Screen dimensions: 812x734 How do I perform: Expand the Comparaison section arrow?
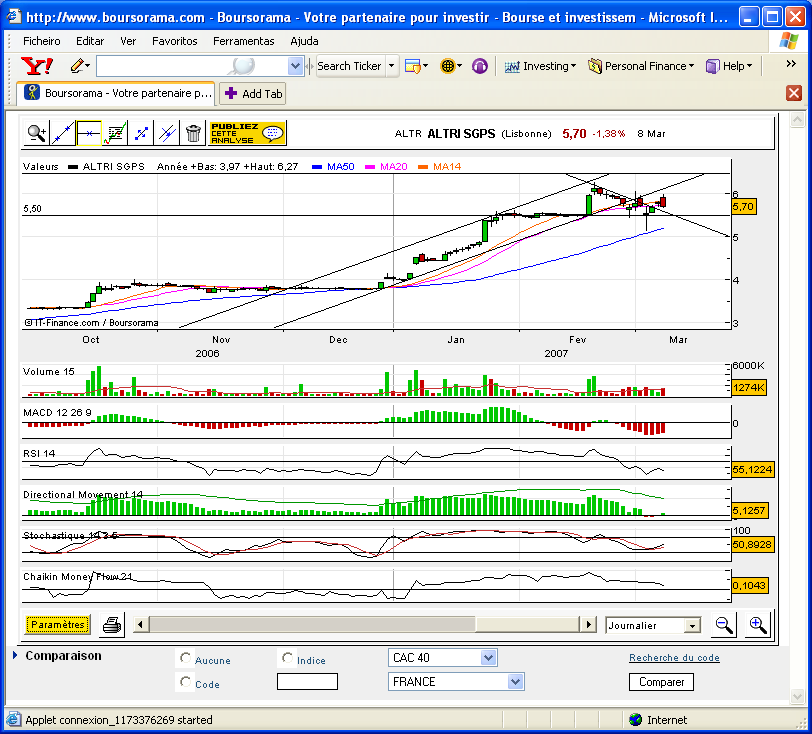pos(15,655)
